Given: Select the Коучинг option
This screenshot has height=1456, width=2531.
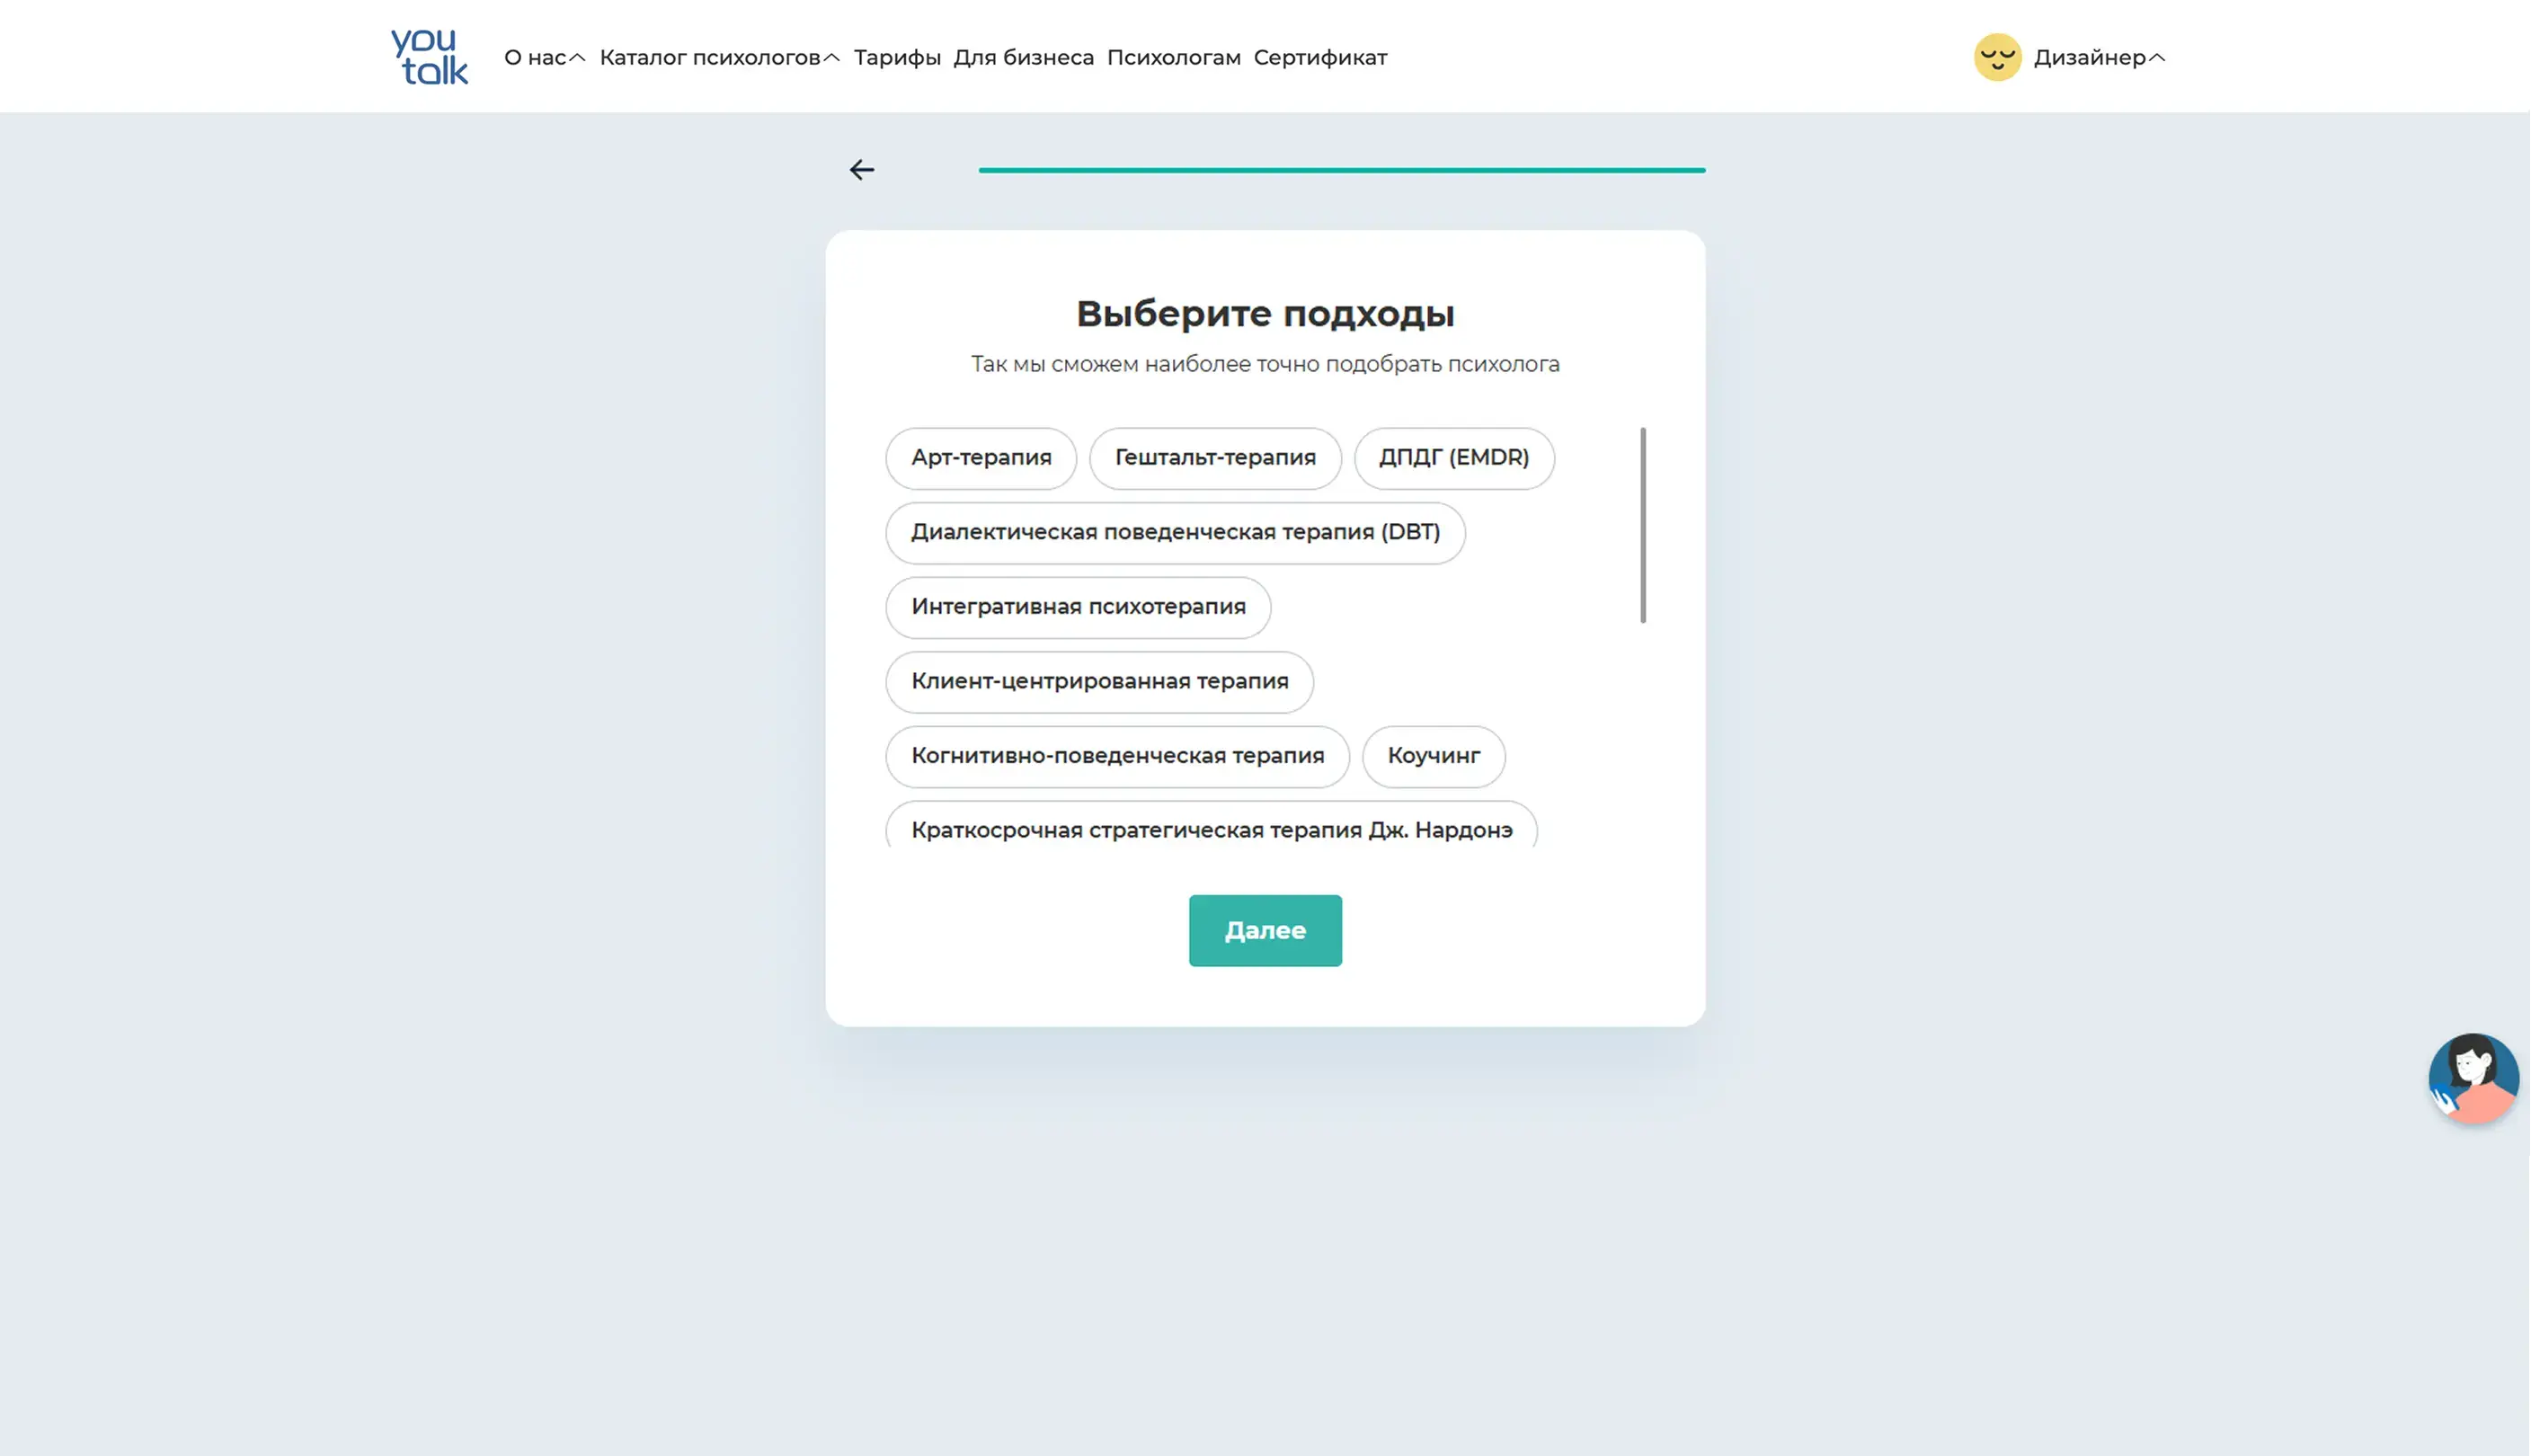Looking at the screenshot, I should point(1432,756).
